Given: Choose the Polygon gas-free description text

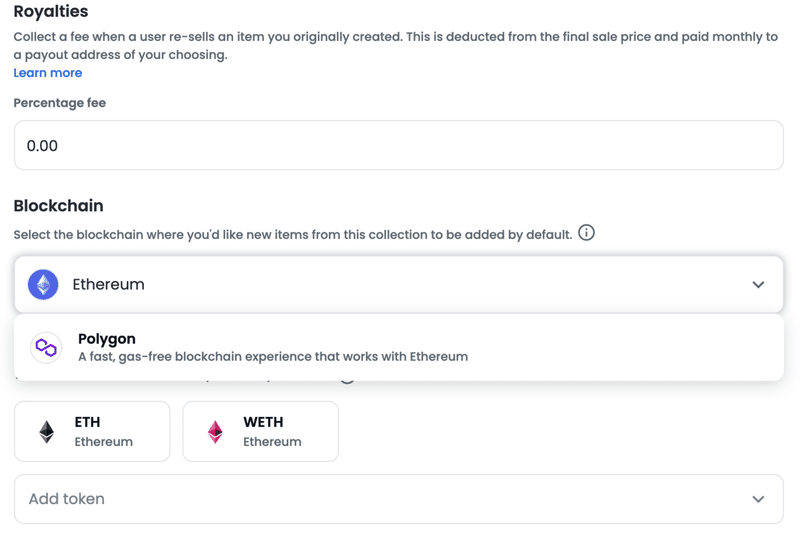Looking at the screenshot, I should 273,357.
